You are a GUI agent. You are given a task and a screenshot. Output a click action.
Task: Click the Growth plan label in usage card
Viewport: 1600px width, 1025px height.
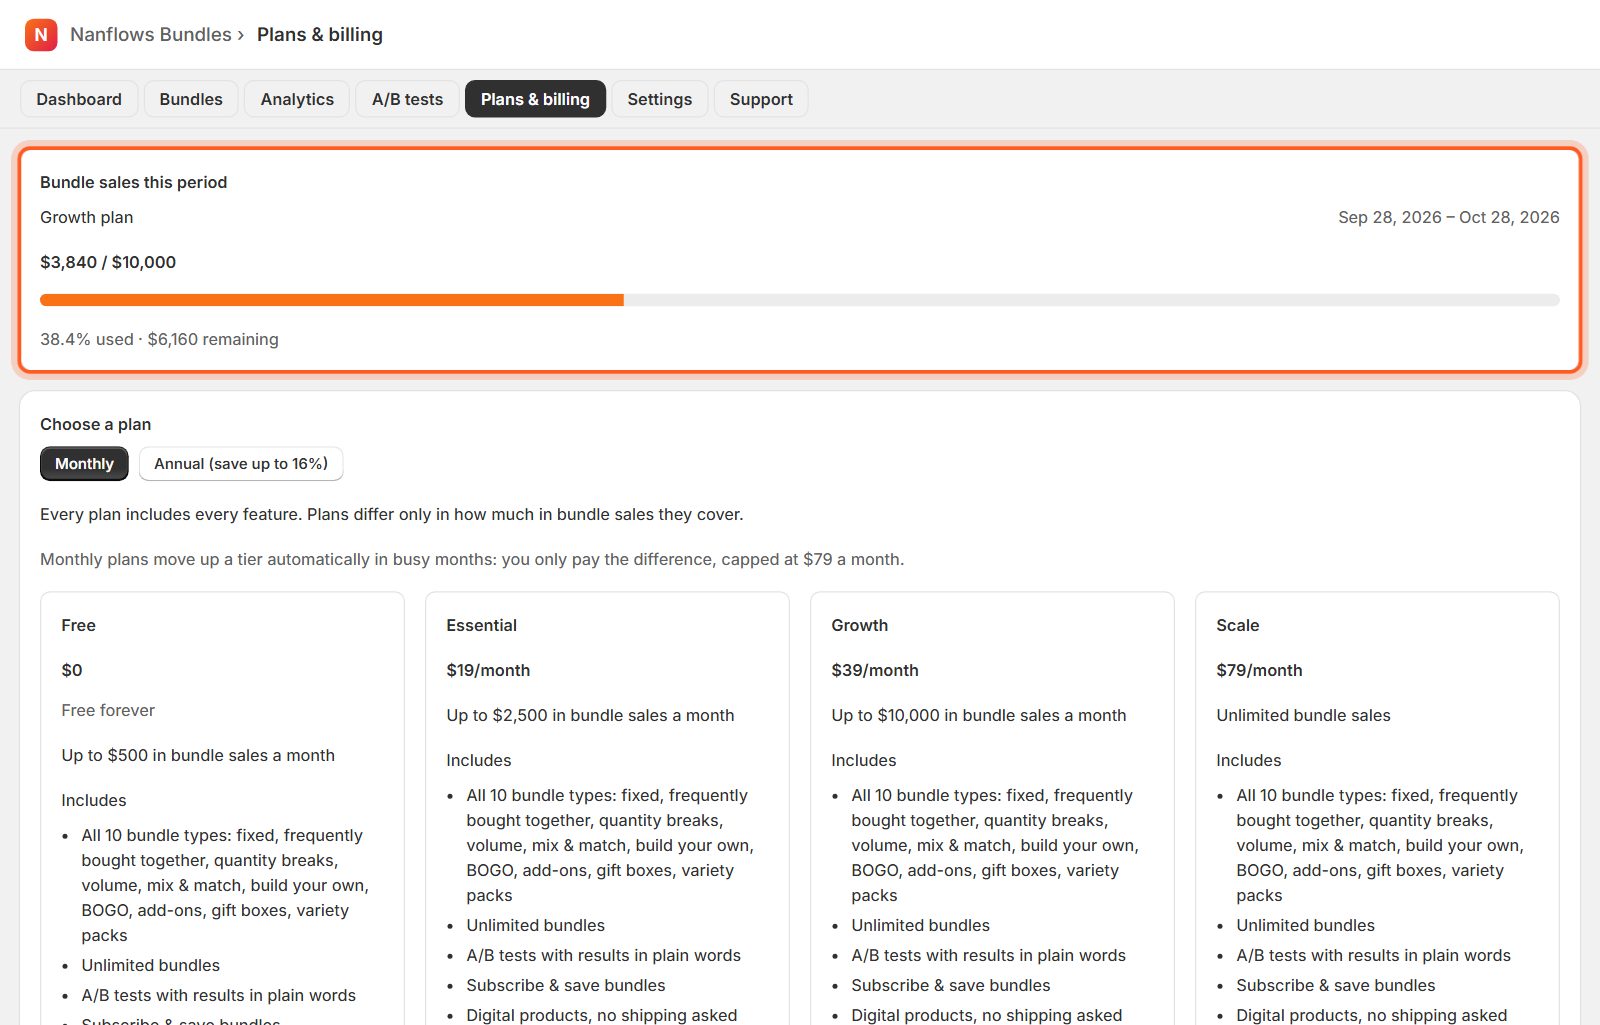86,217
